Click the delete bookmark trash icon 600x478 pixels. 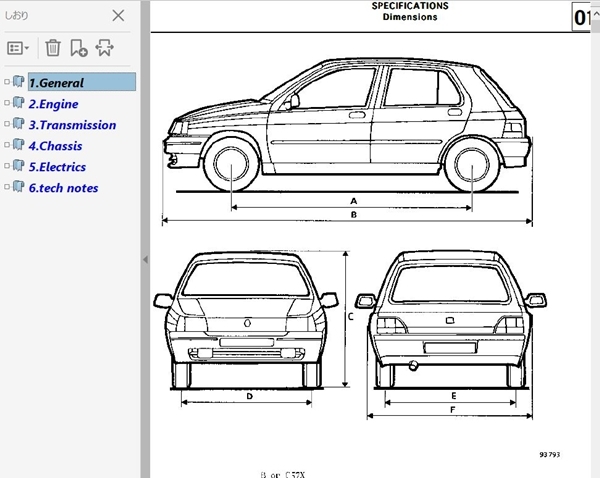[52, 48]
